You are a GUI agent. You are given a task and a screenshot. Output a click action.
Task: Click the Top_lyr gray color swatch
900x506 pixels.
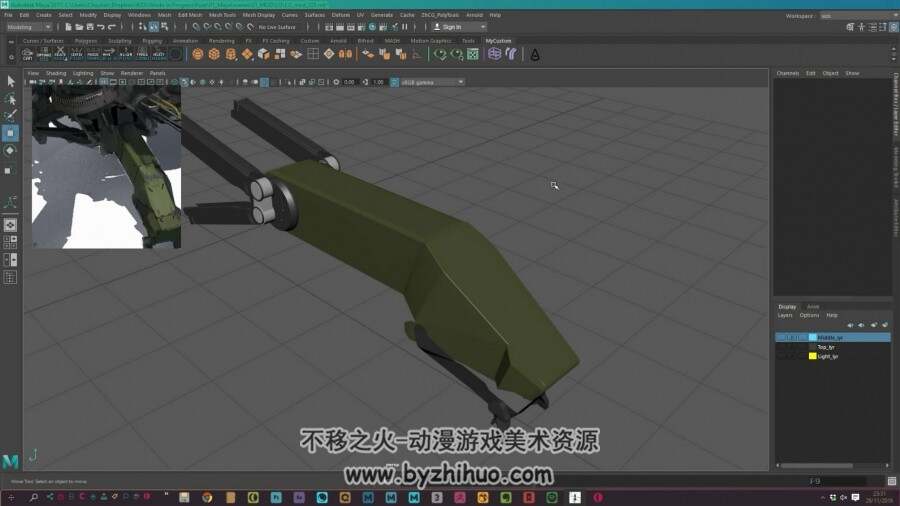coord(813,347)
